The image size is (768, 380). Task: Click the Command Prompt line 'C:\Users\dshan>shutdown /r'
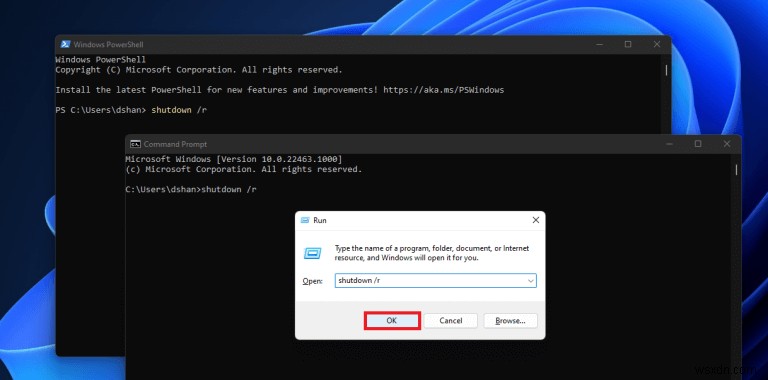tap(191, 190)
